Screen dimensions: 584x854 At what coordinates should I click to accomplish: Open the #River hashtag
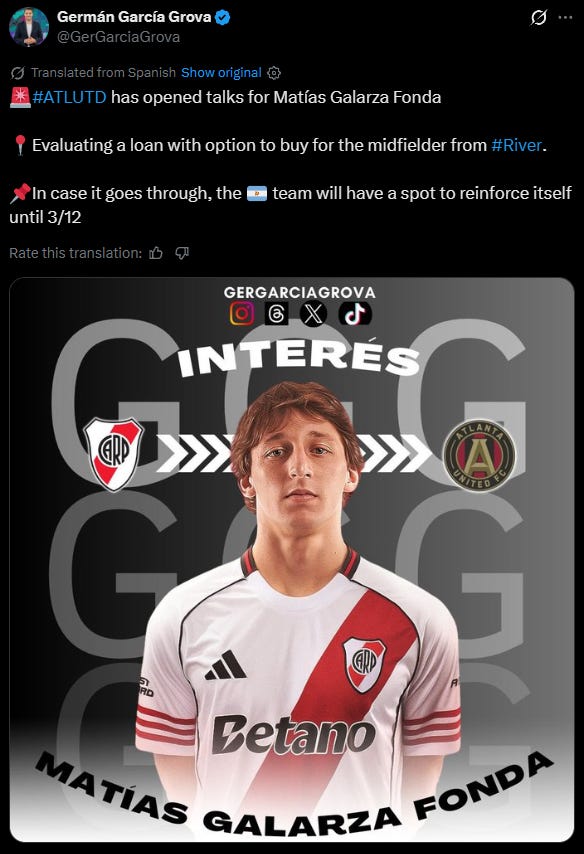[516, 145]
